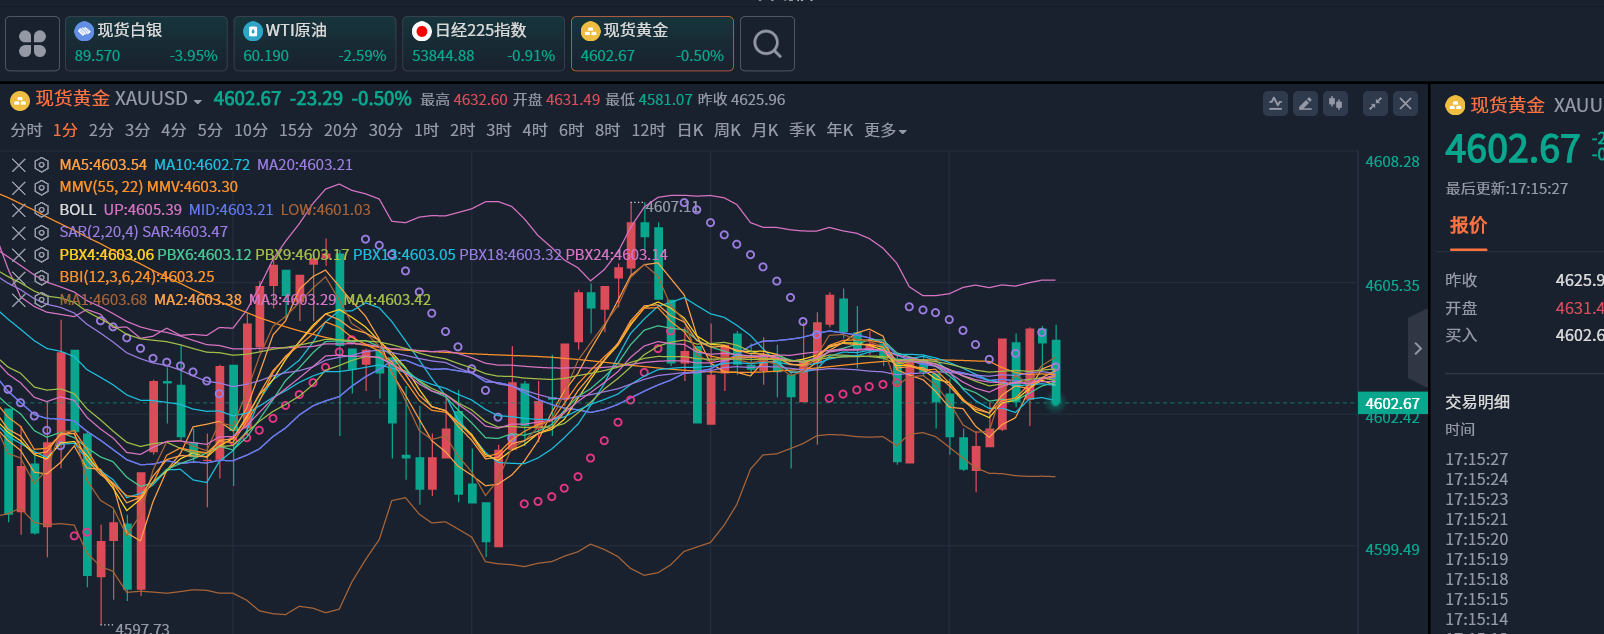This screenshot has height=634, width=1604.
Task: Open settings for BOLL indicator
Action: (42, 210)
